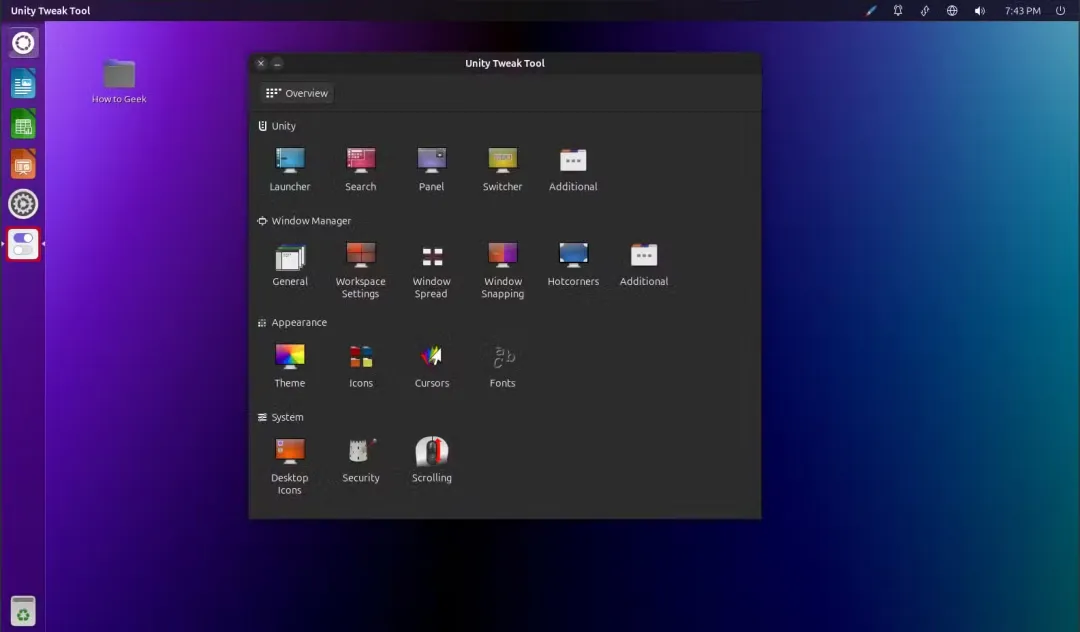Select the Unity section heading
Screen dimensions: 1080x632
click(x=277, y=126)
